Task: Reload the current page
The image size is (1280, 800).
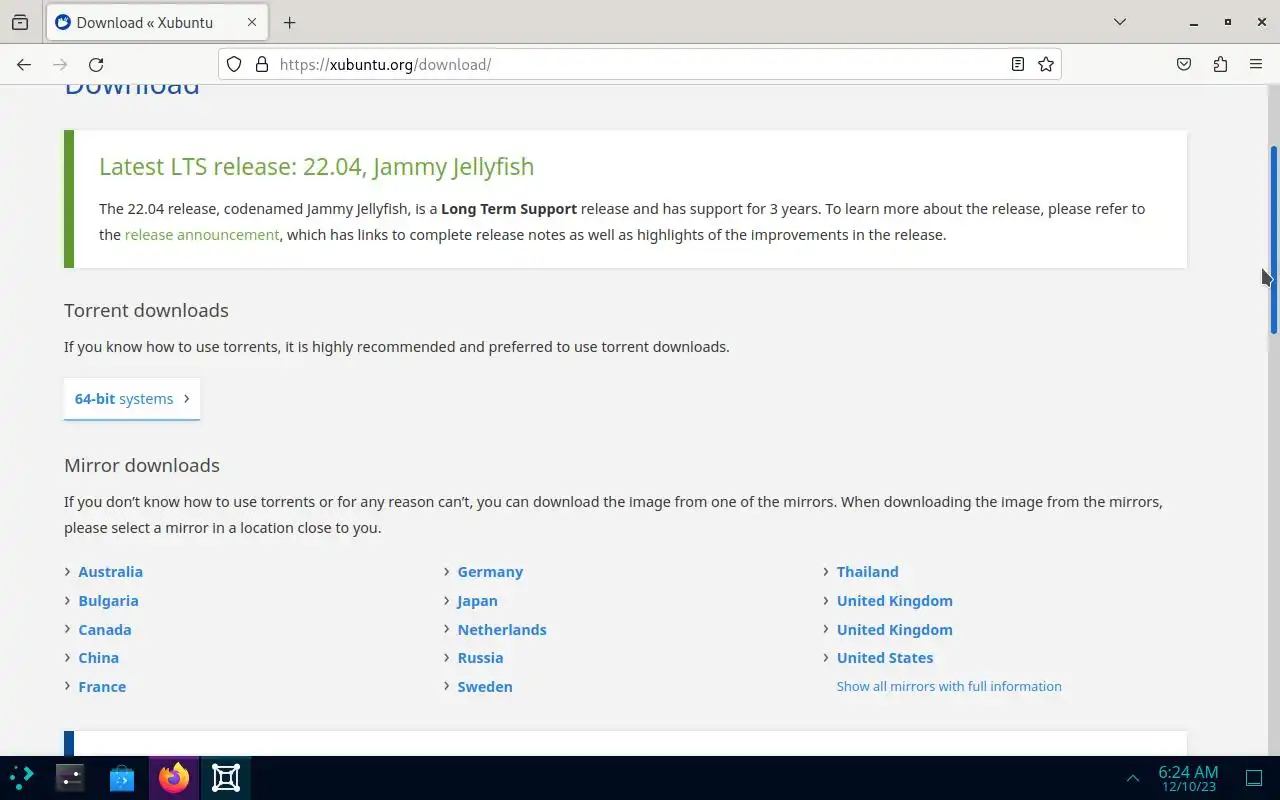Action: [x=96, y=64]
